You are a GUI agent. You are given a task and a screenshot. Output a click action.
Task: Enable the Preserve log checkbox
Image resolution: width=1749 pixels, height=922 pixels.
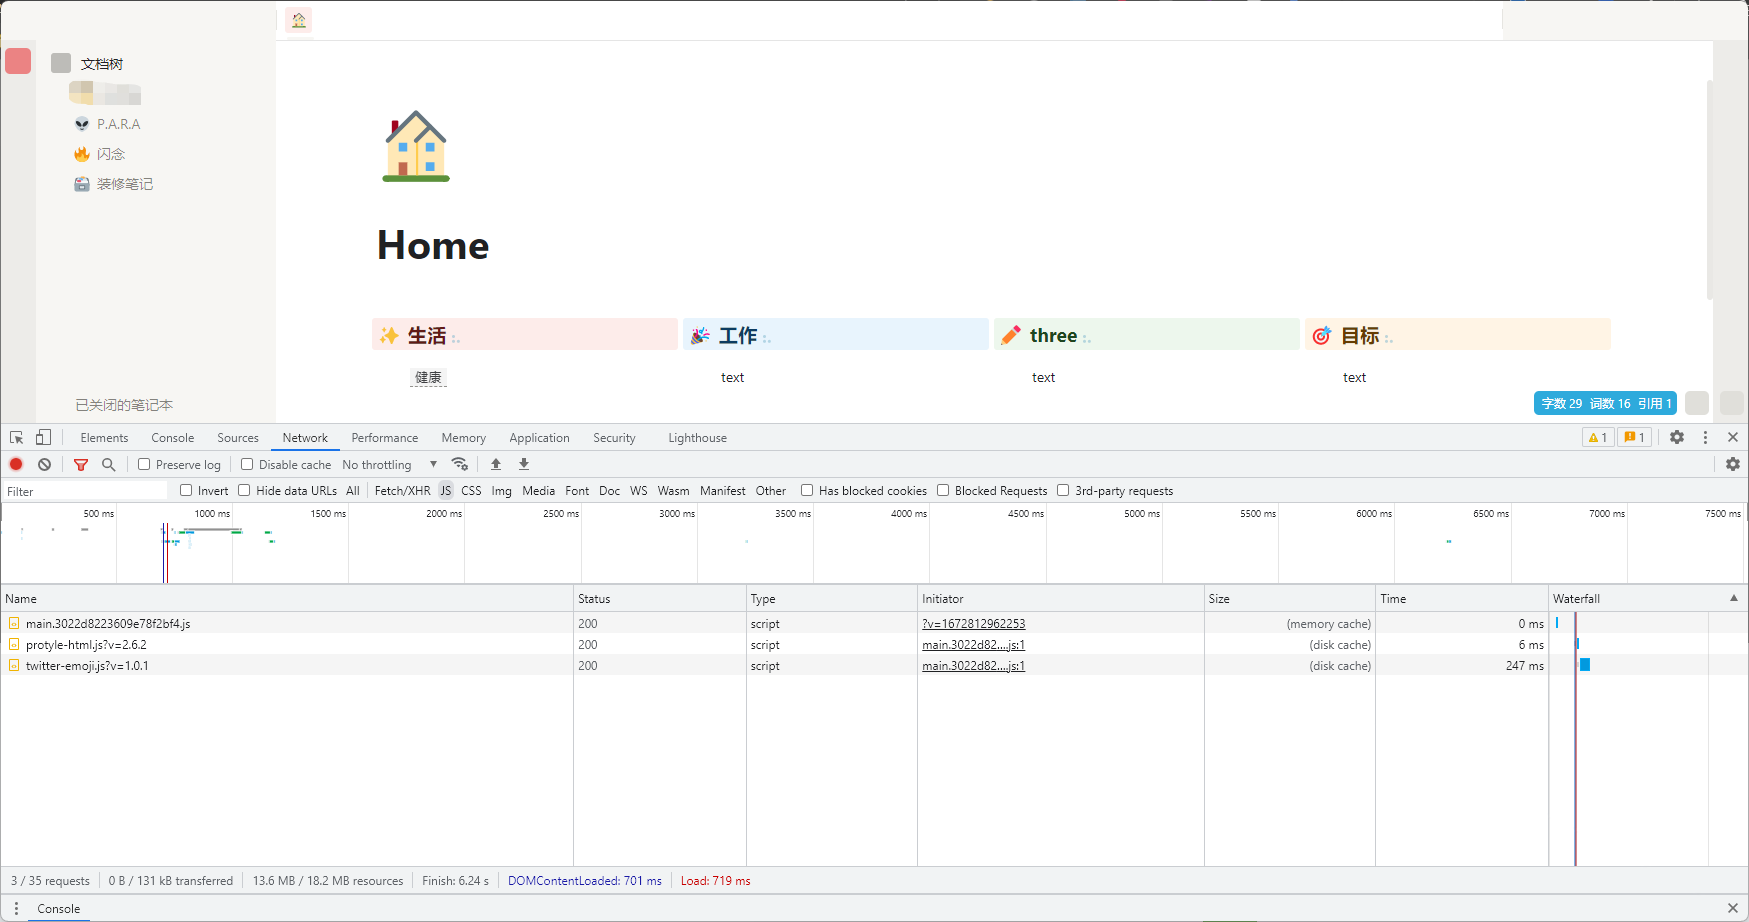(x=145, y=465)
